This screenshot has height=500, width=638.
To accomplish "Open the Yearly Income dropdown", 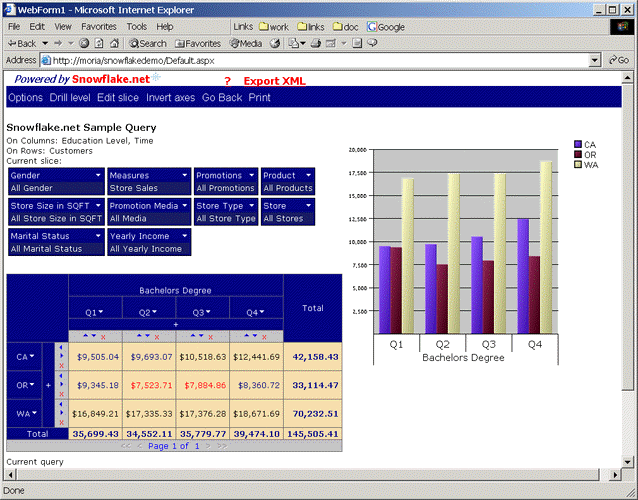I will (x=184, y=237).
